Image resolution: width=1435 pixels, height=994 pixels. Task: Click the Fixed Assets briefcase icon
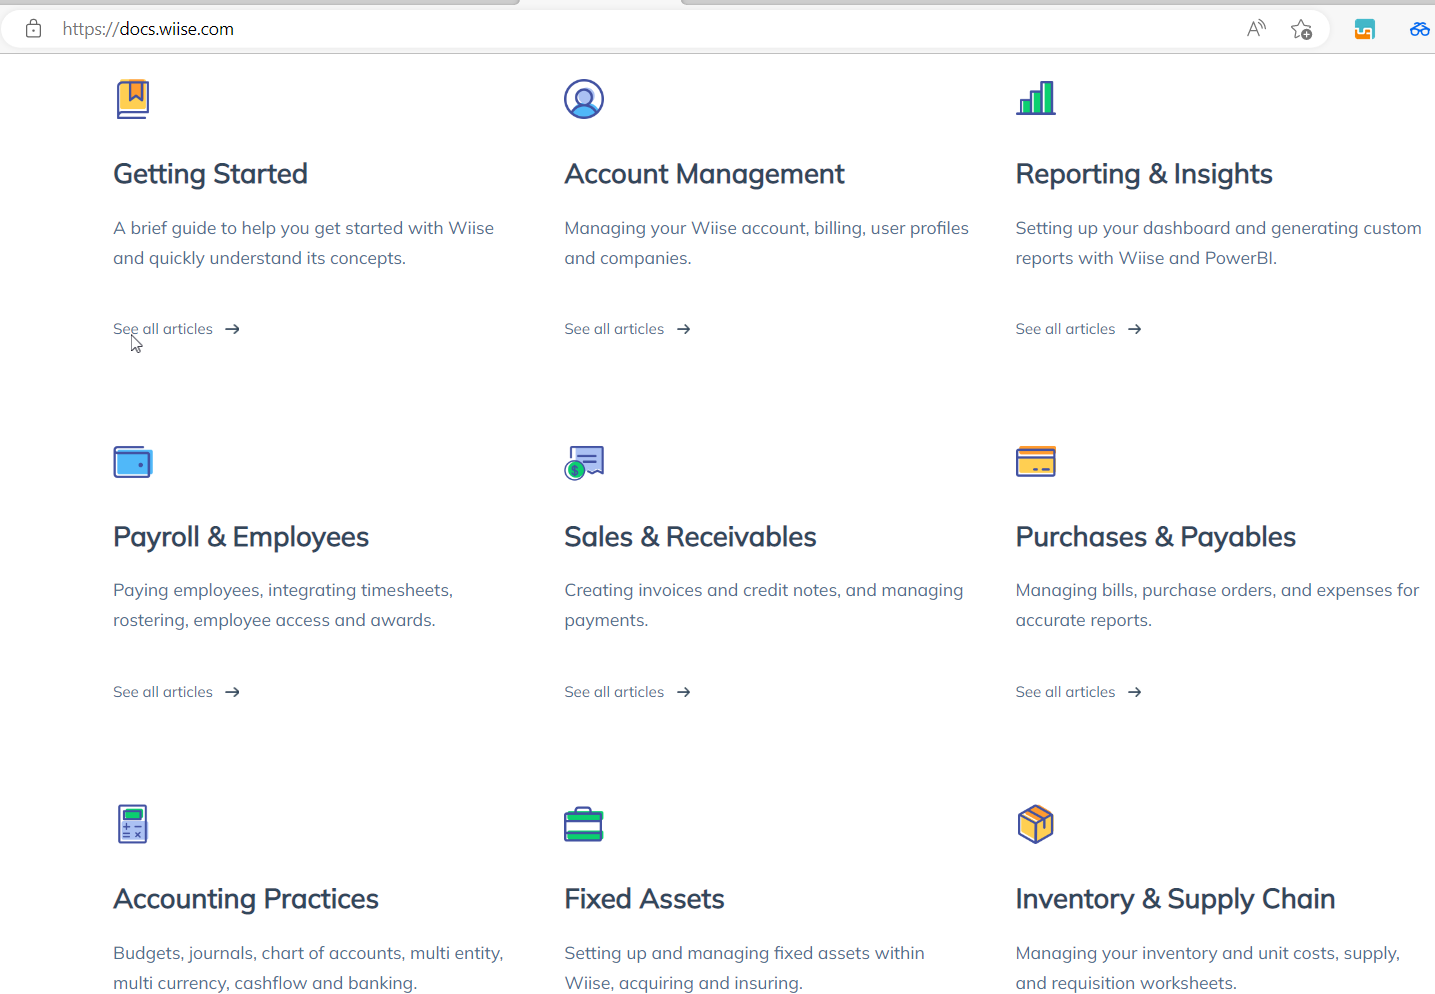(584, 824)
